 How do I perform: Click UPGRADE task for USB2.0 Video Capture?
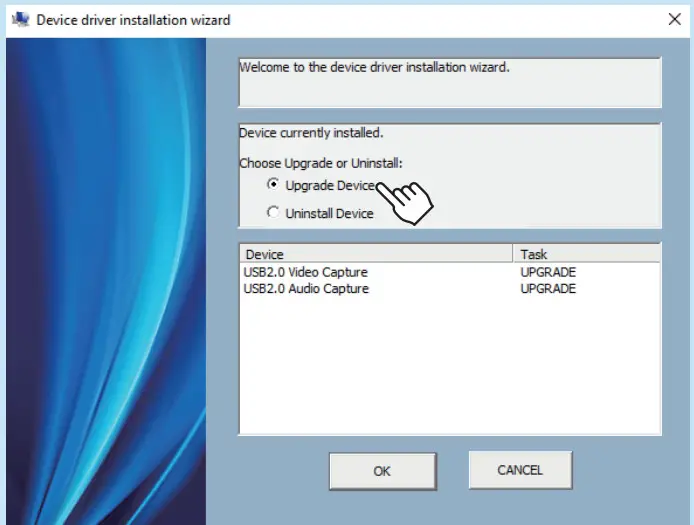pyautogui.click(x=548, y=272)
